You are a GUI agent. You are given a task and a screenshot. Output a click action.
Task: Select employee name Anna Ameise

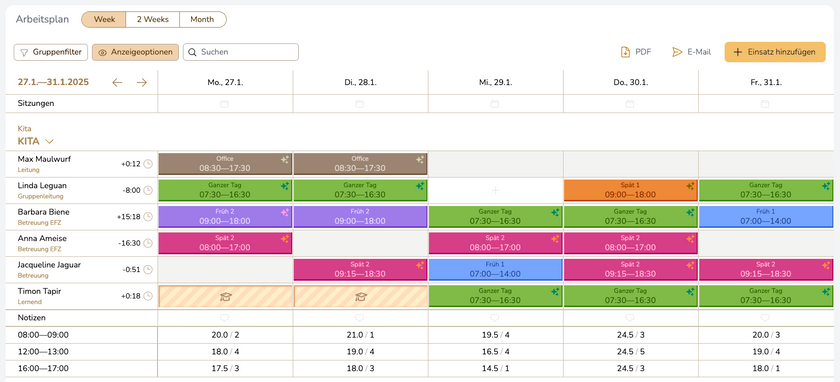(42, 238)
